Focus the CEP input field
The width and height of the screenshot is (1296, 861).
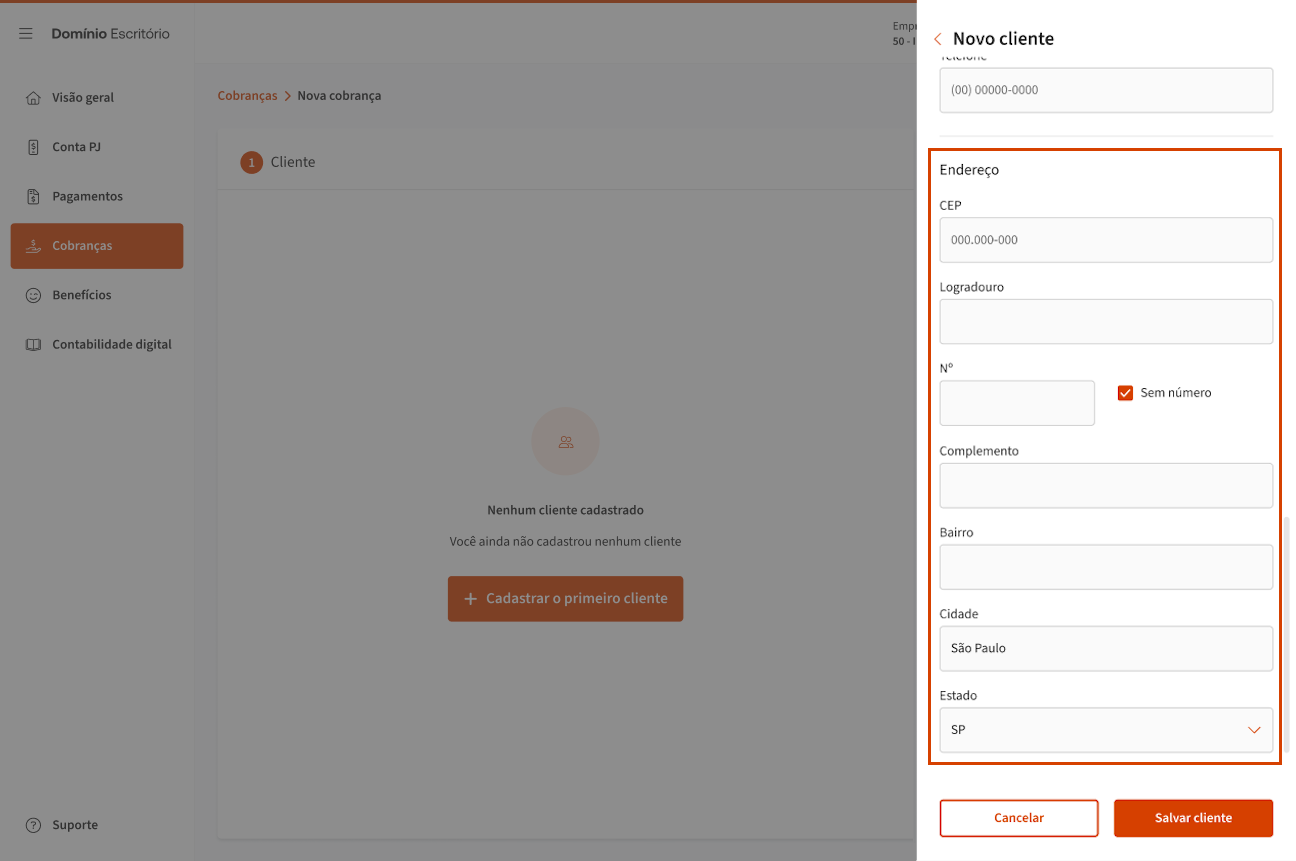coord(1105,240)
